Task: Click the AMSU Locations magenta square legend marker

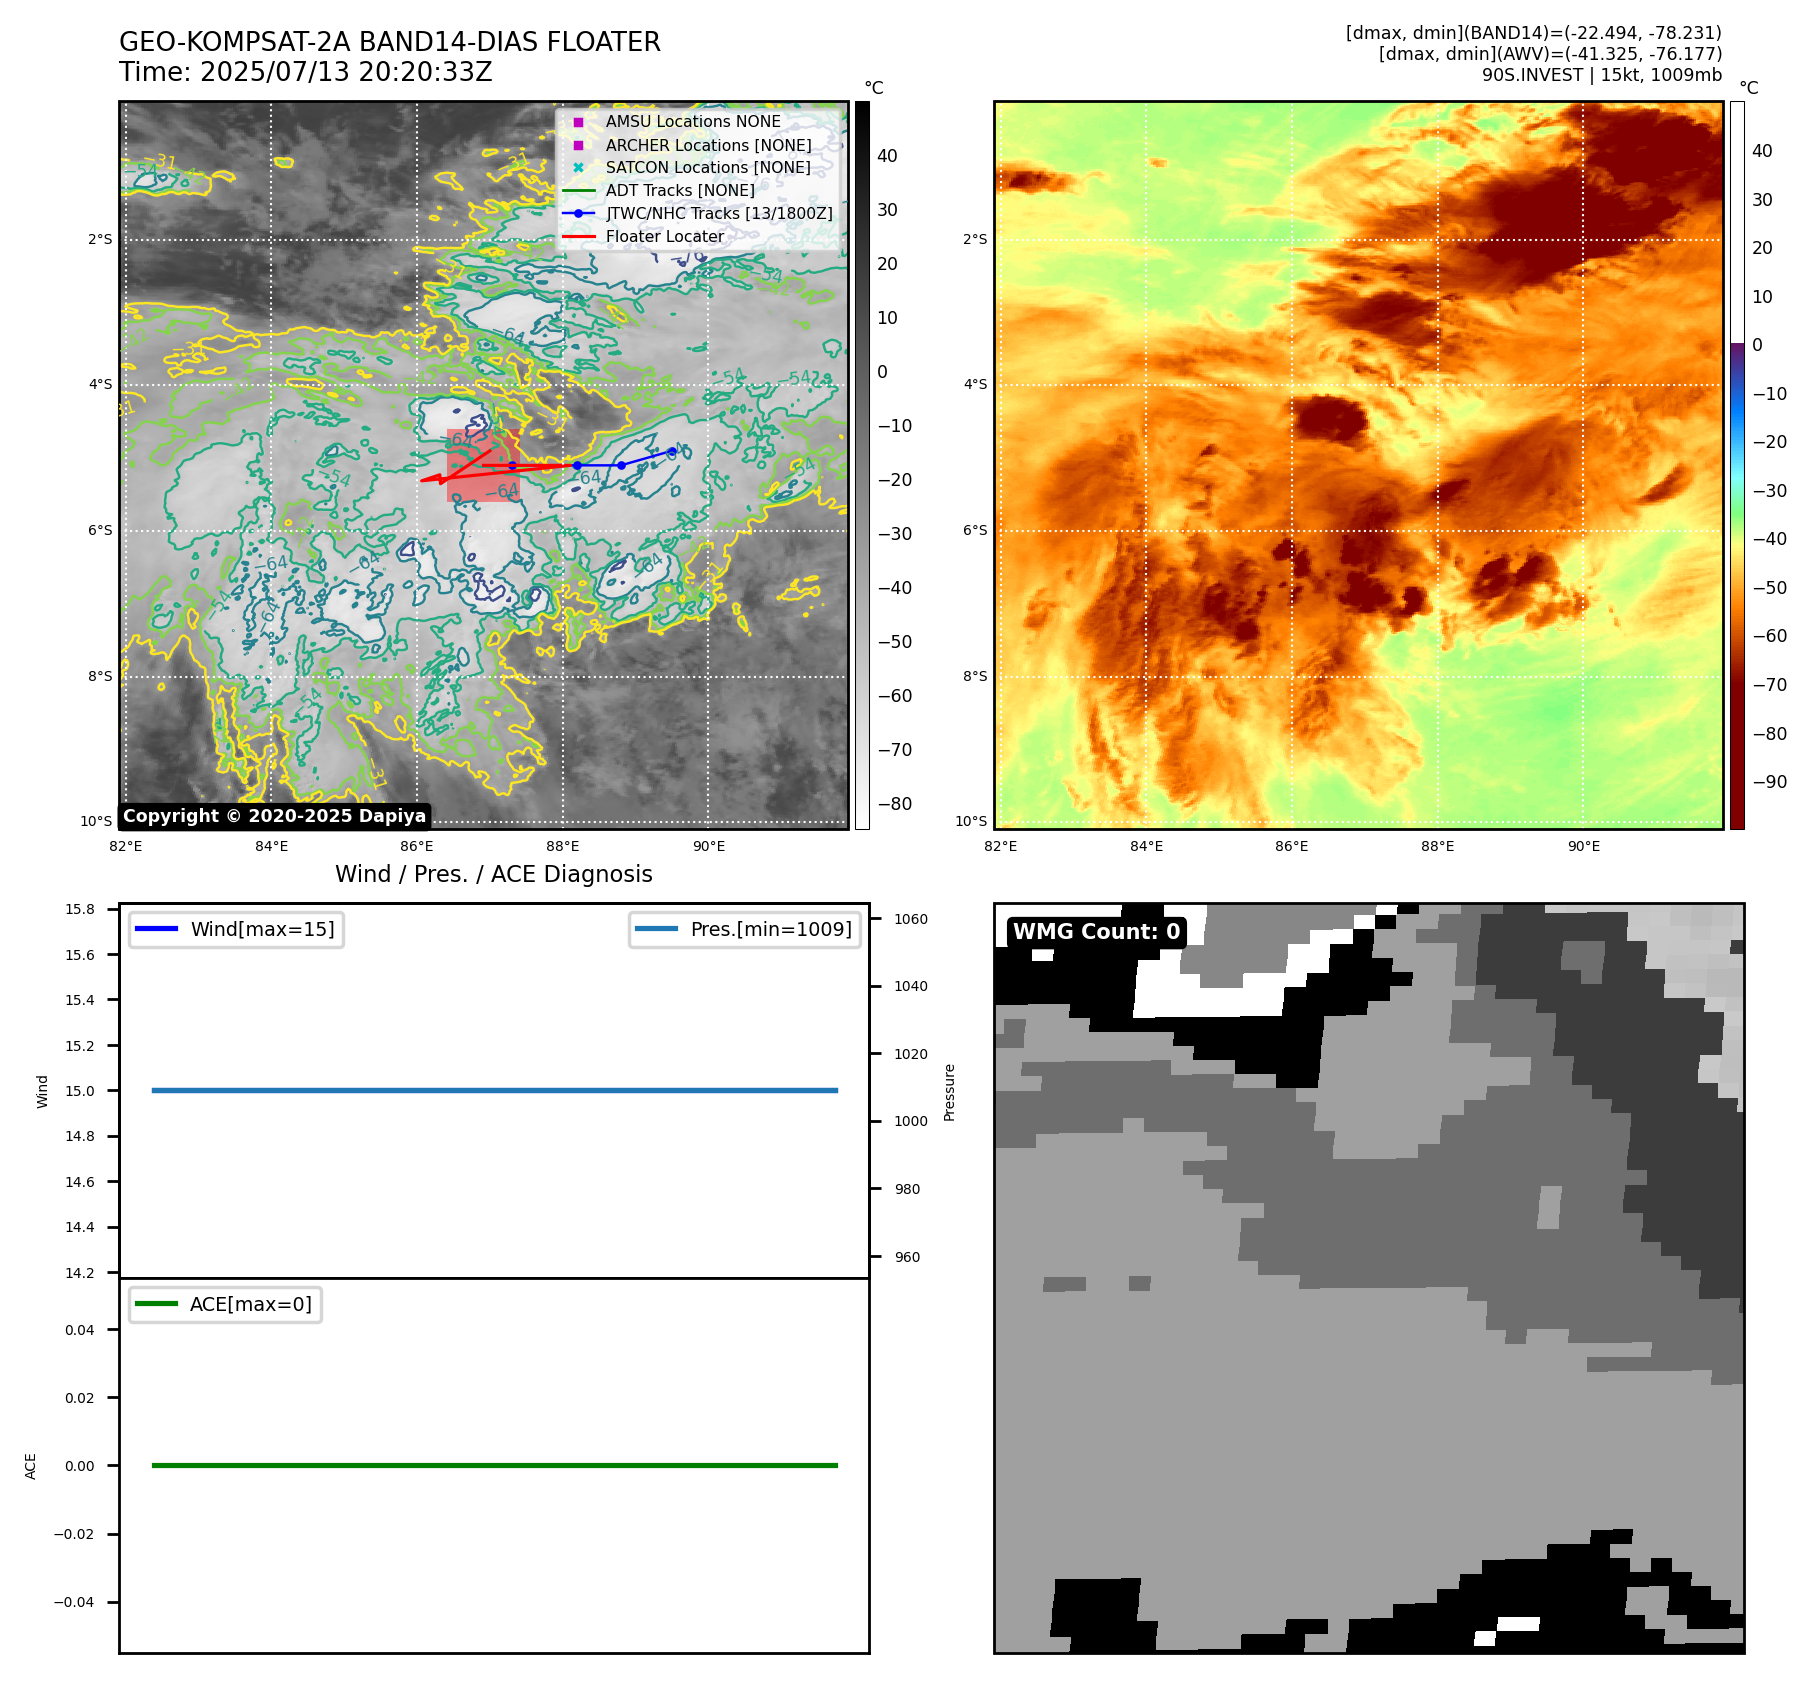Action: (x=578, y=122)
